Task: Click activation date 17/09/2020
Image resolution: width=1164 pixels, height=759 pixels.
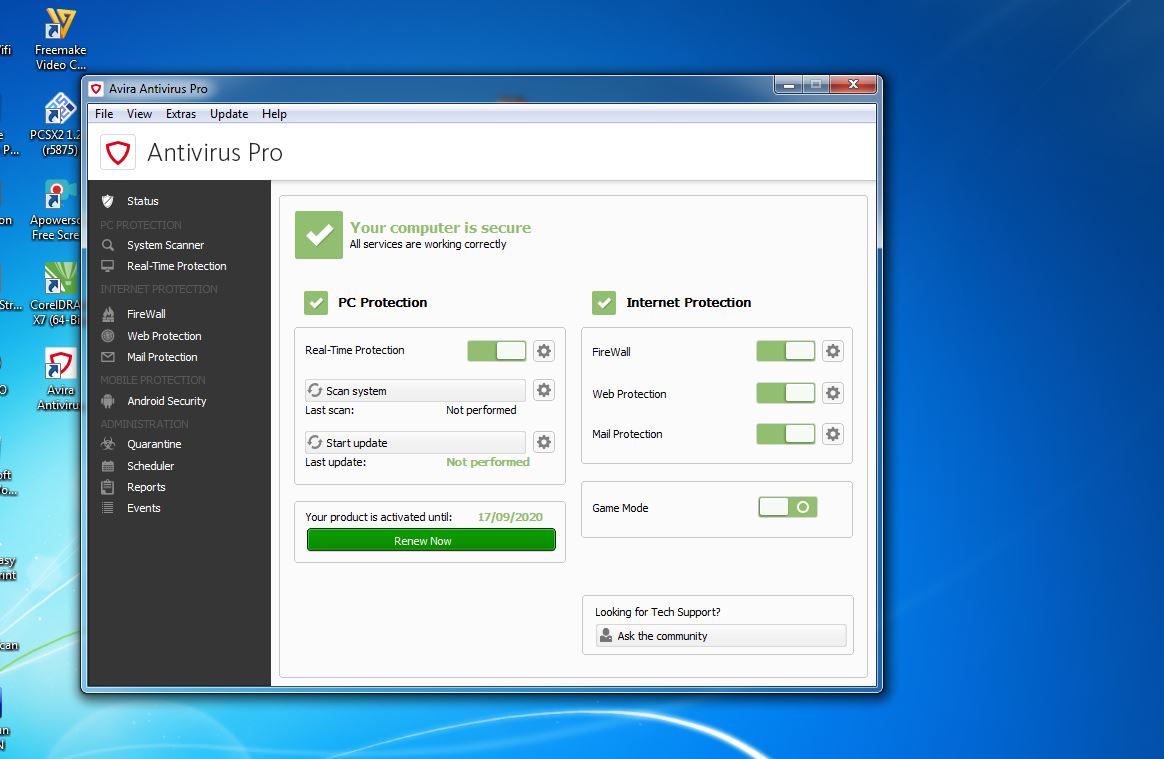Action: pyautogui.click(x=510, y=517)
